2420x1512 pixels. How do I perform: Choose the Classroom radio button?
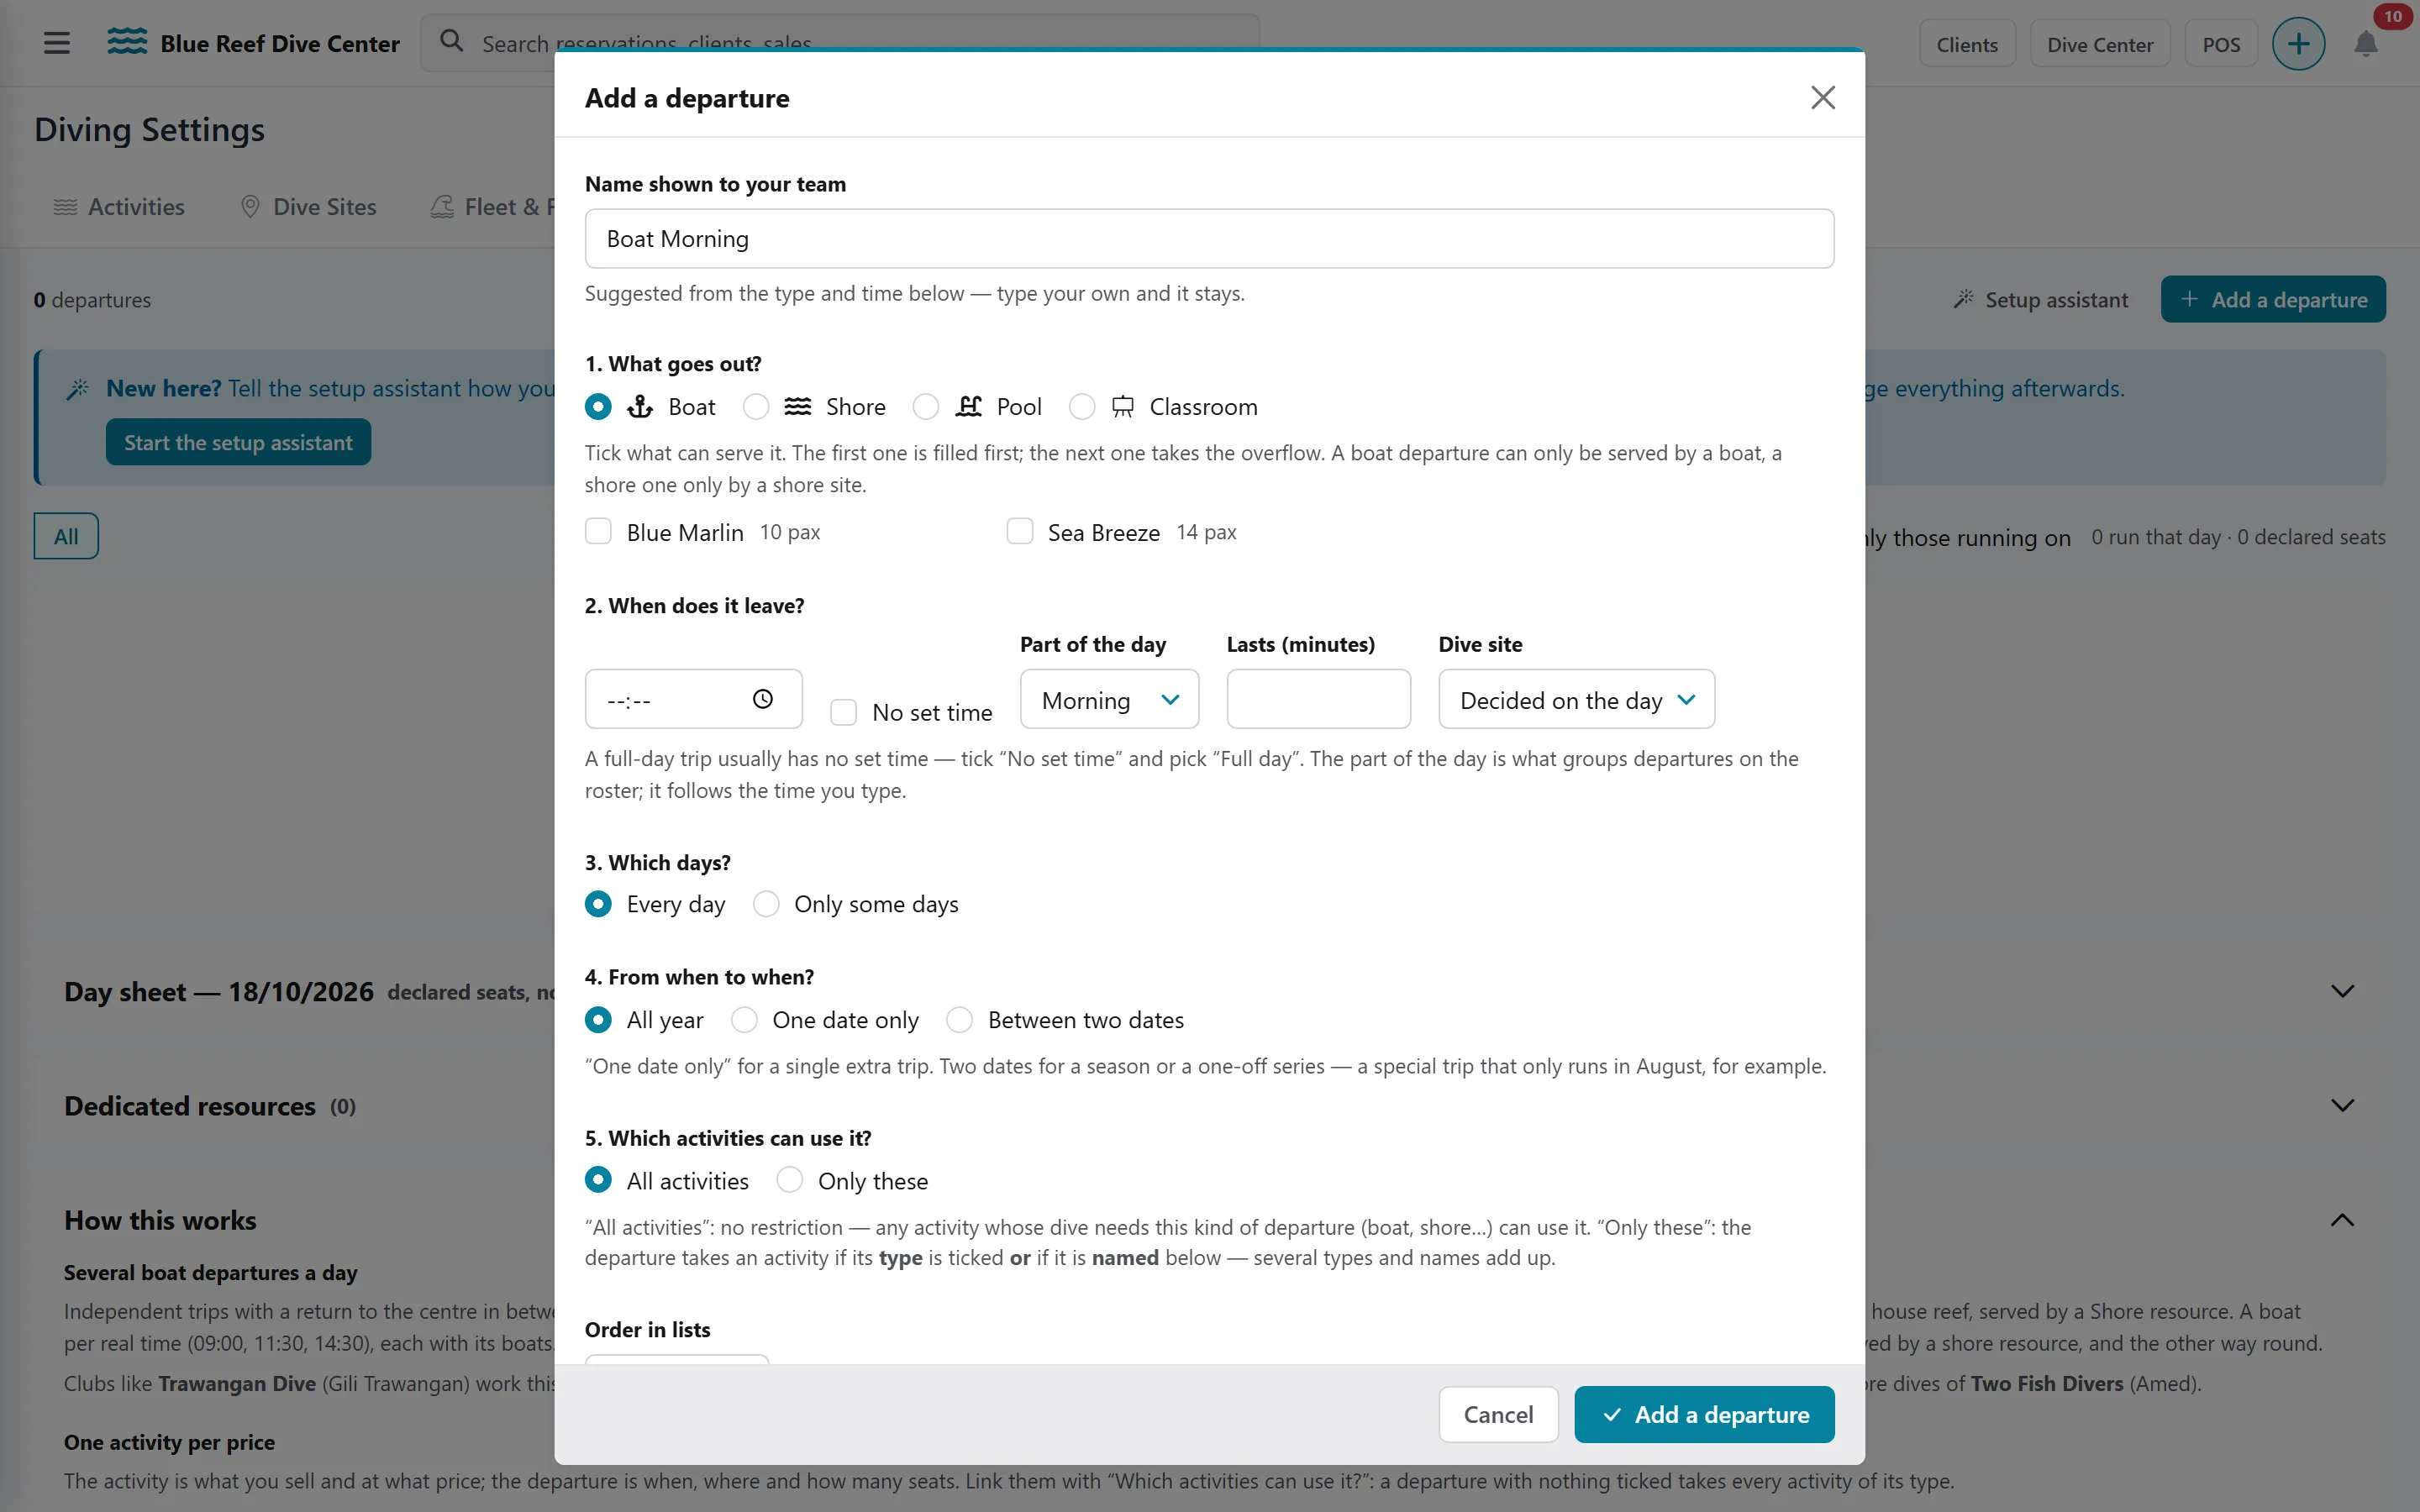pyautogui.click(x=1082, y=407)
